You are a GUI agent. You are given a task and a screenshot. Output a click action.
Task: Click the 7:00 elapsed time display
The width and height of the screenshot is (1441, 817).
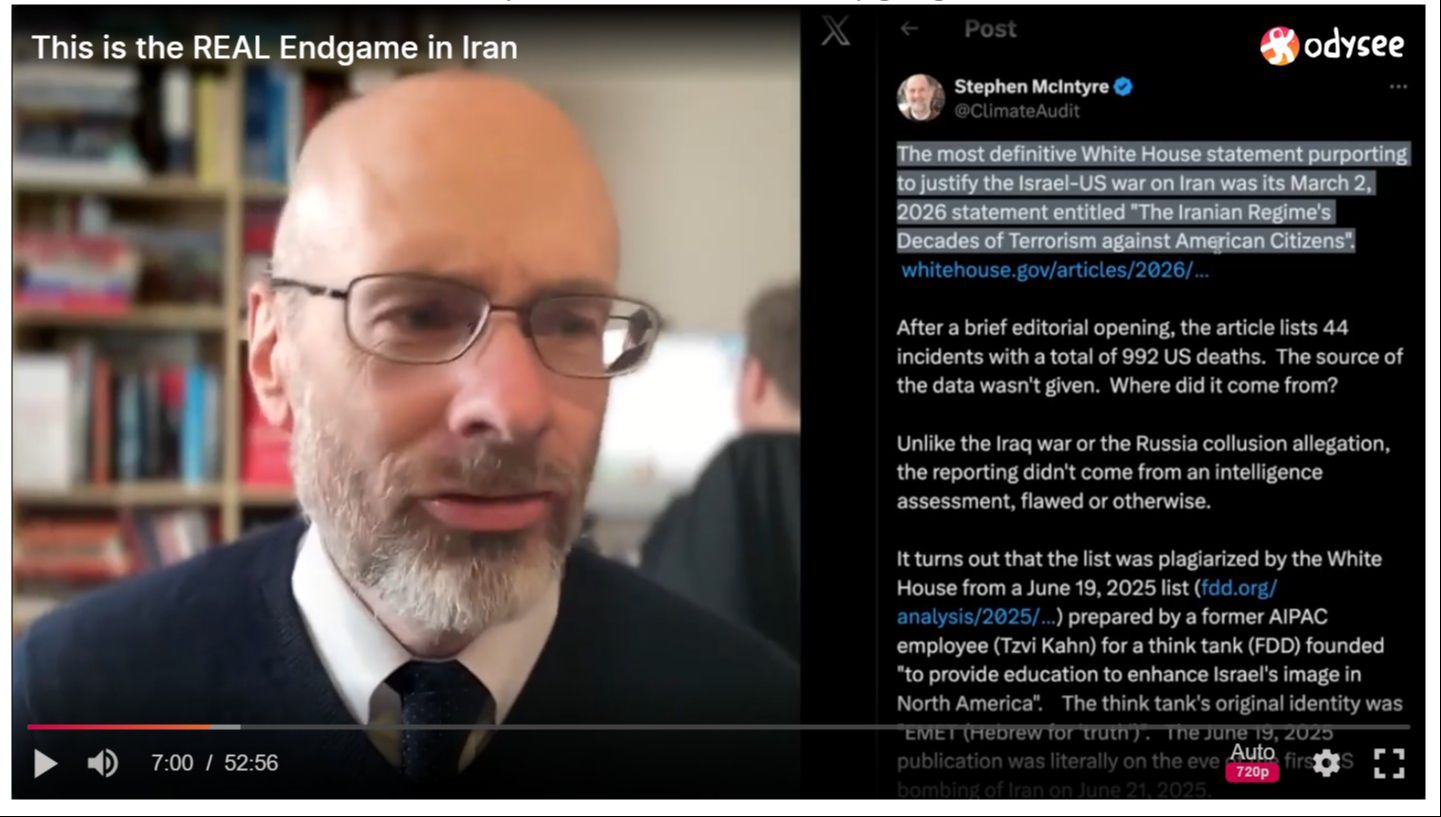pyautogui.click(x=172, y=763)
